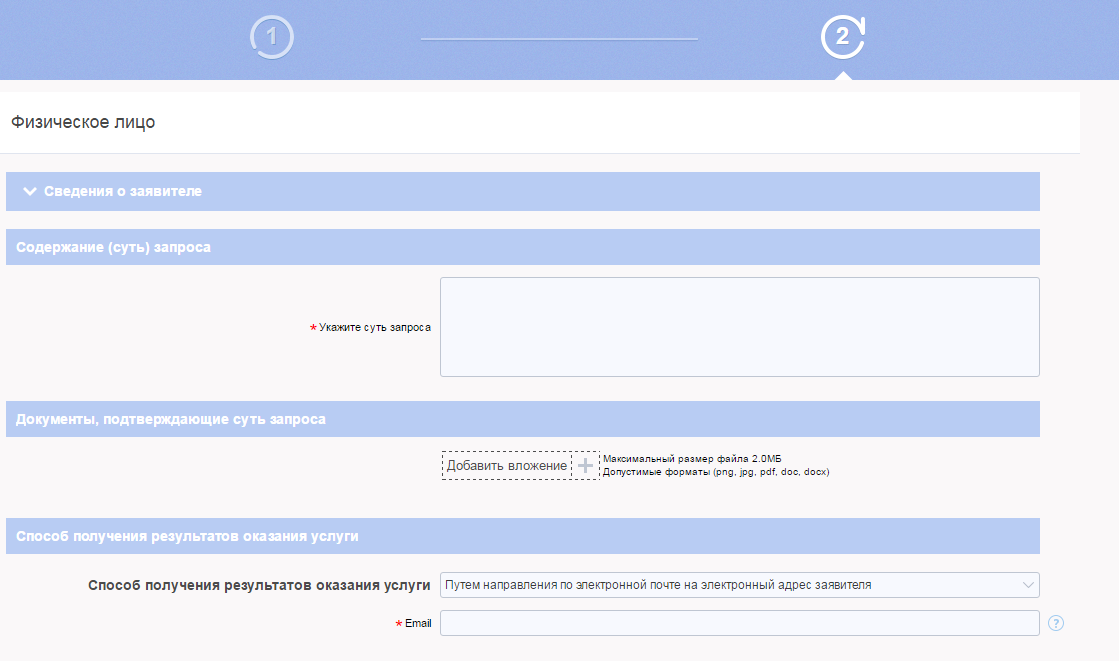Click the Документы, подтверждающие суть запроса header
Viewport: 1119px width, 661px height.
coord(170,420)
